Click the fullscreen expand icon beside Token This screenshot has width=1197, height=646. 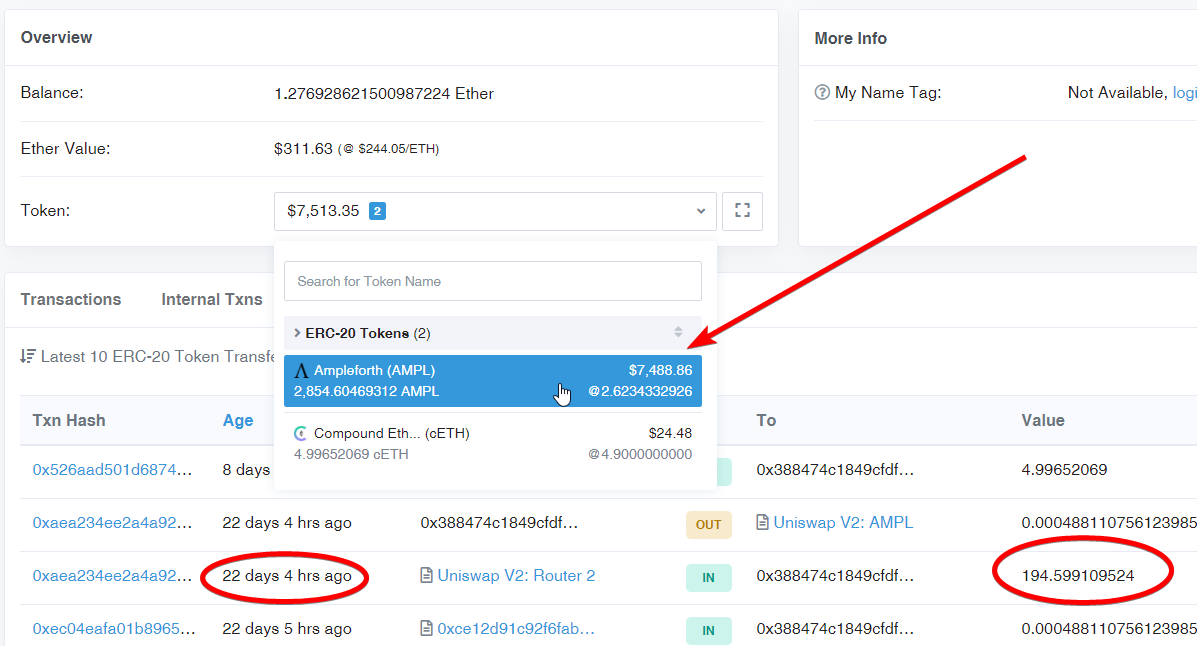pyautogui.click(x=742, y=211)
